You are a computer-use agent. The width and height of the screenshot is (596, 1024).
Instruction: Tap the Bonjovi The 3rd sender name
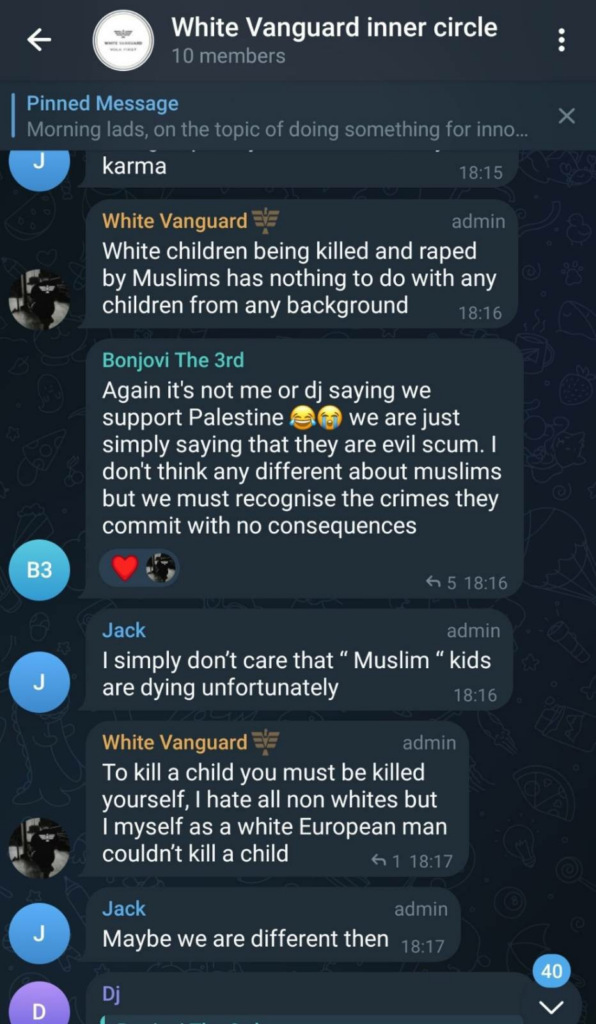pyautogui.click(x=173, y=360)
